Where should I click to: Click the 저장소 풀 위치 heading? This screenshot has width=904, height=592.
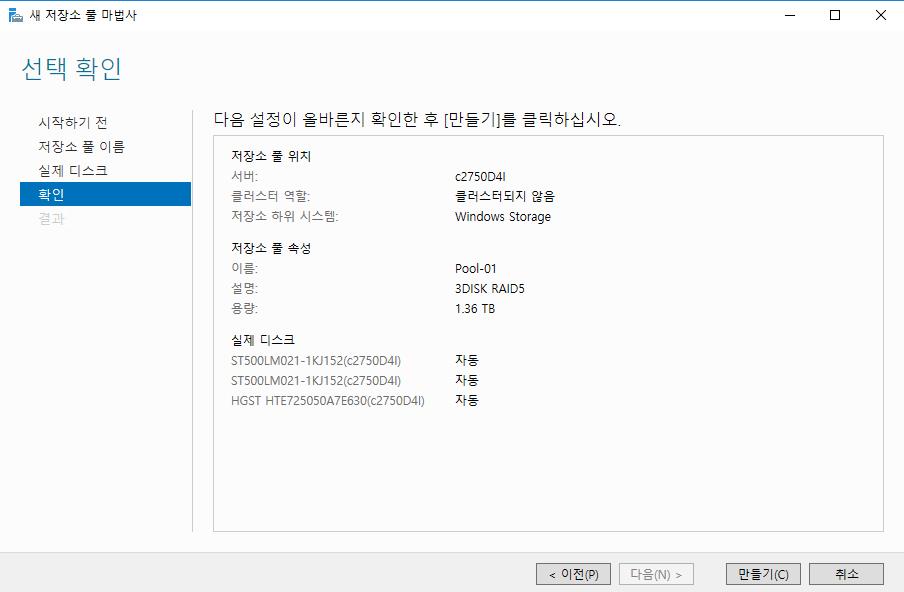click(271, 156)
